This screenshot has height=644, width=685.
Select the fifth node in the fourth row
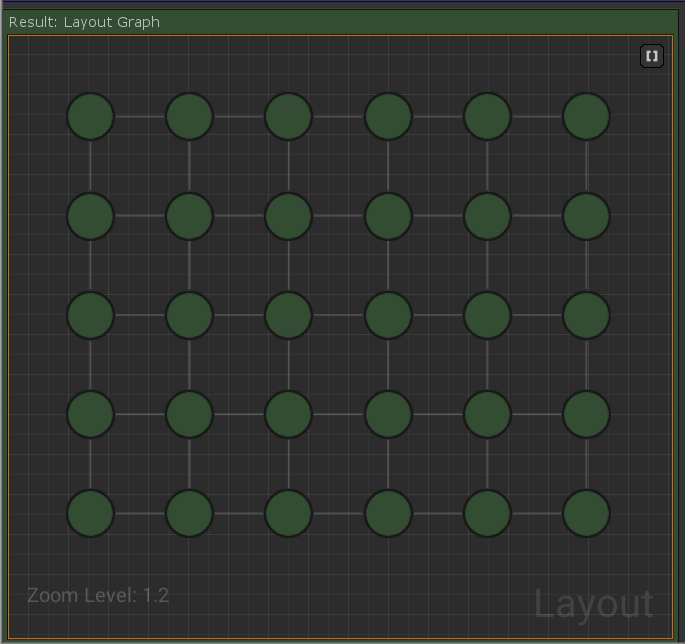click(x=487, y=414)
